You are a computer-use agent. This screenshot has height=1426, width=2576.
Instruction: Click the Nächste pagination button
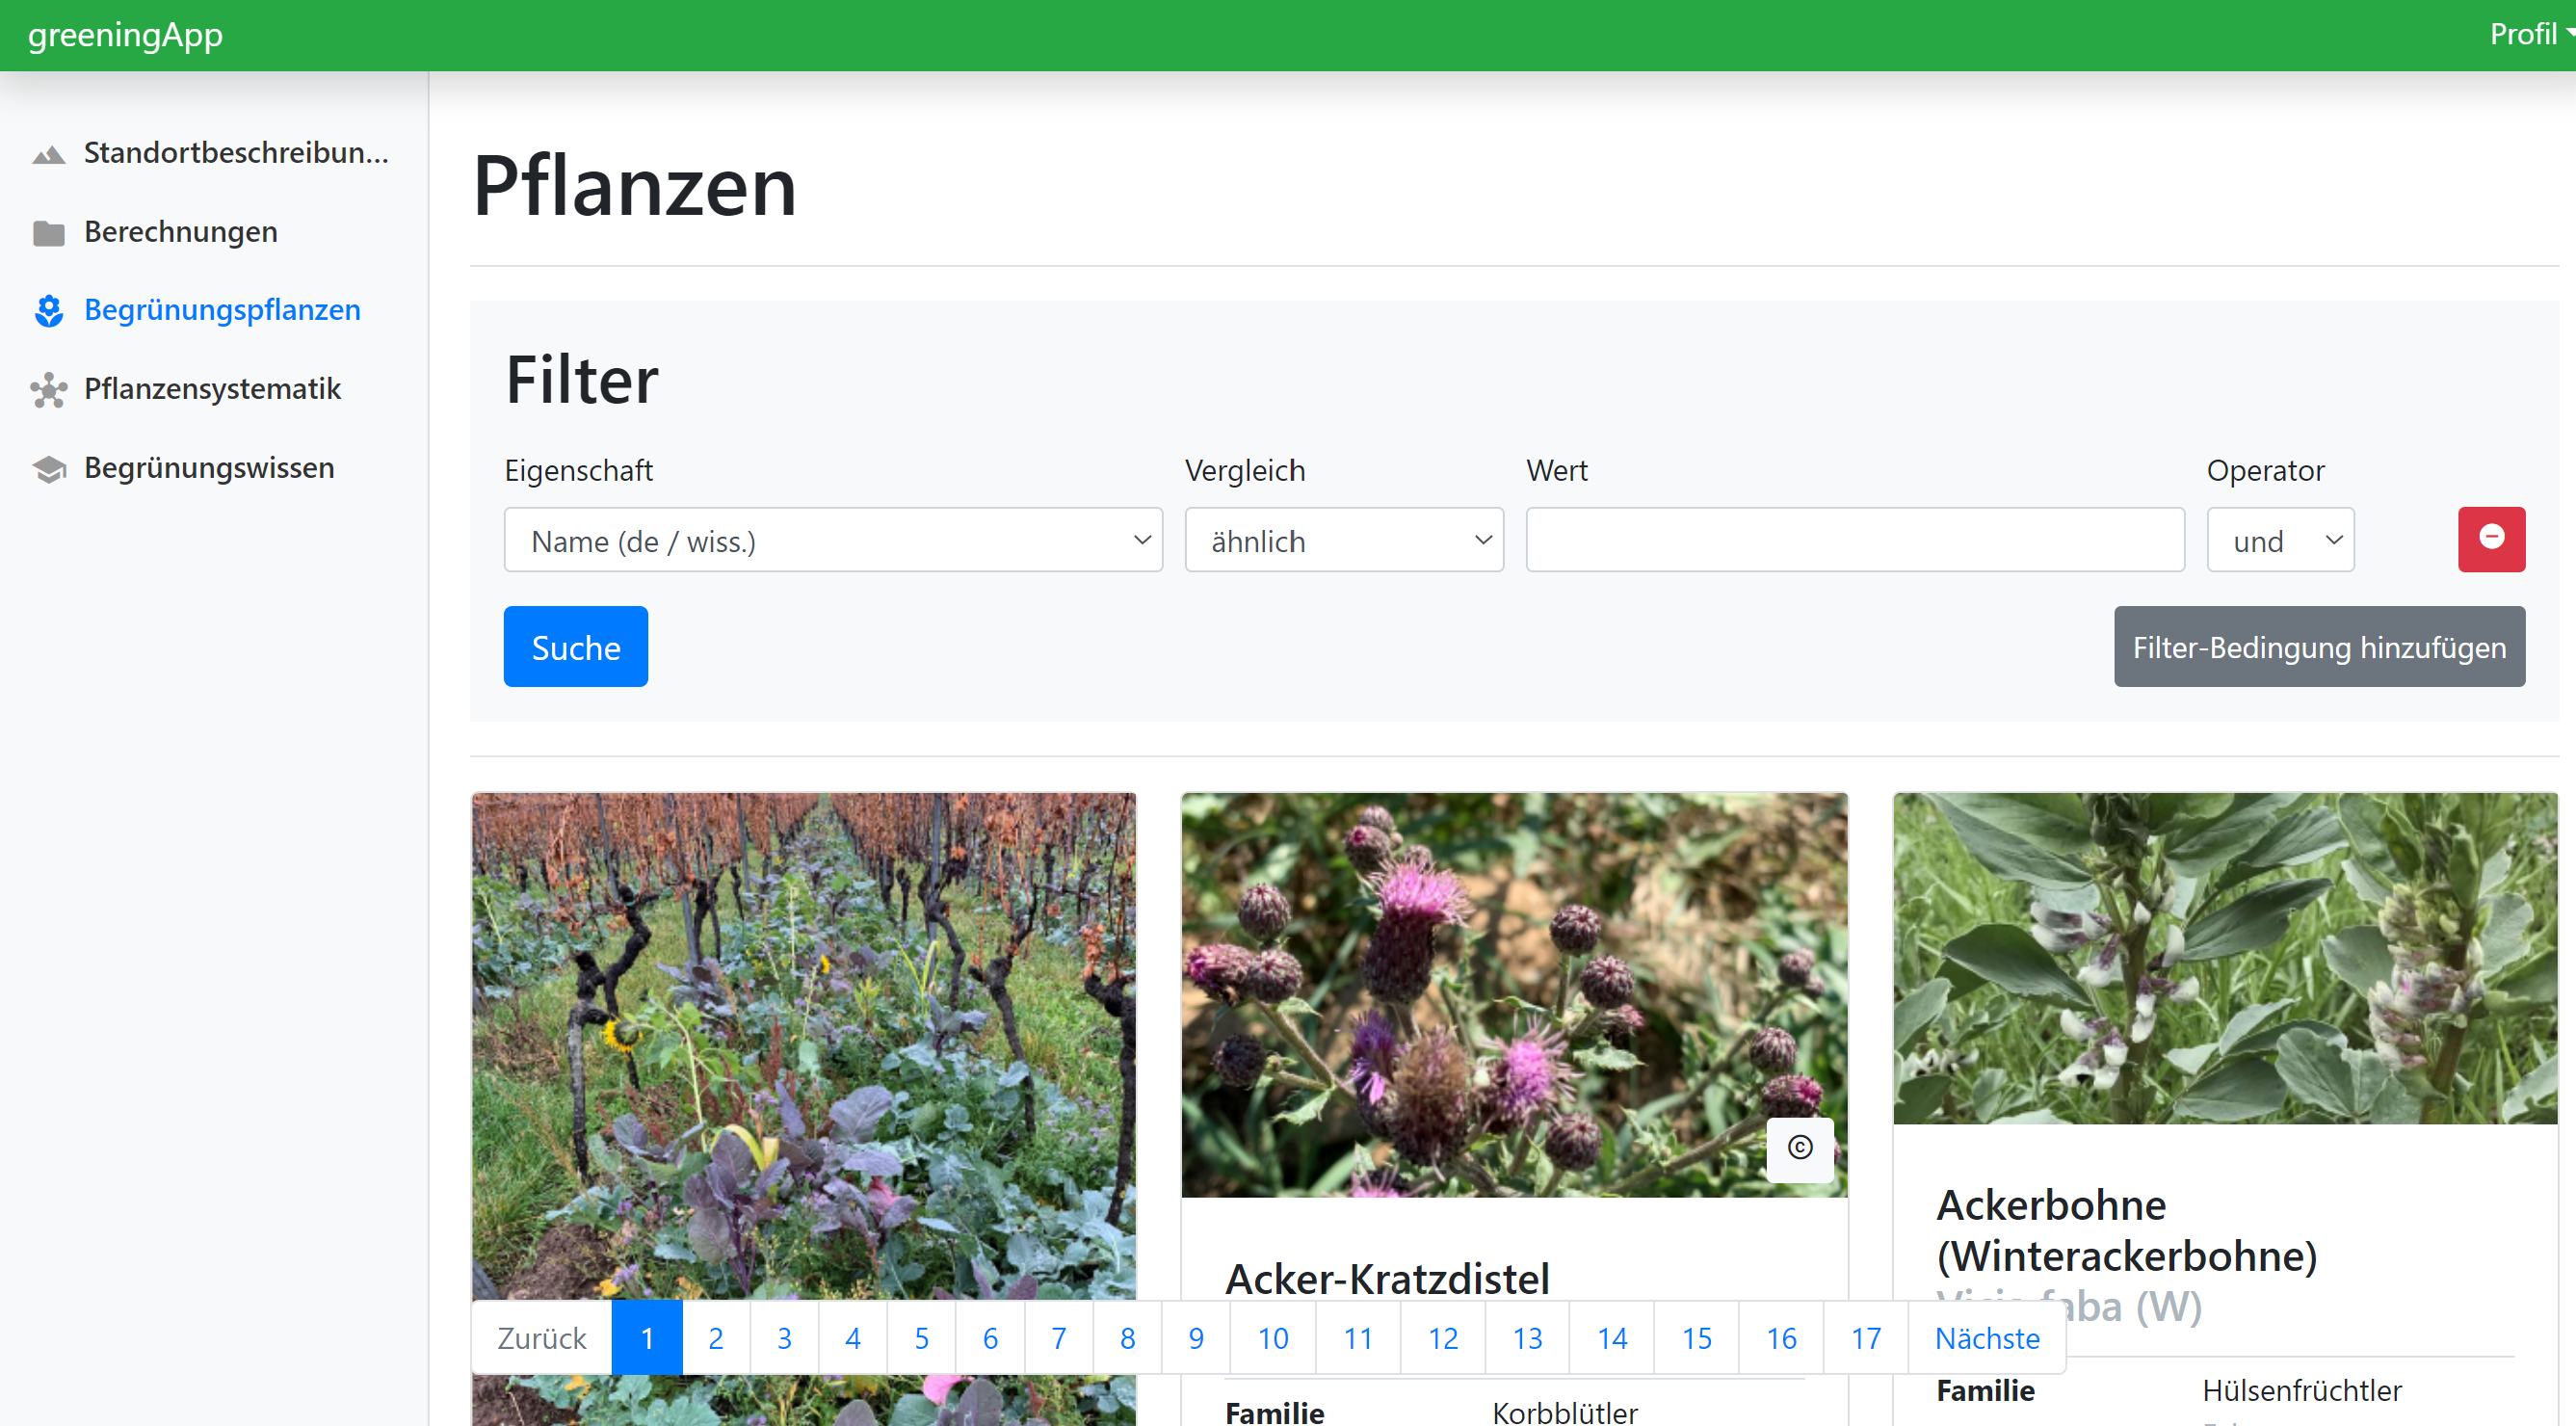point(1987,1338)
